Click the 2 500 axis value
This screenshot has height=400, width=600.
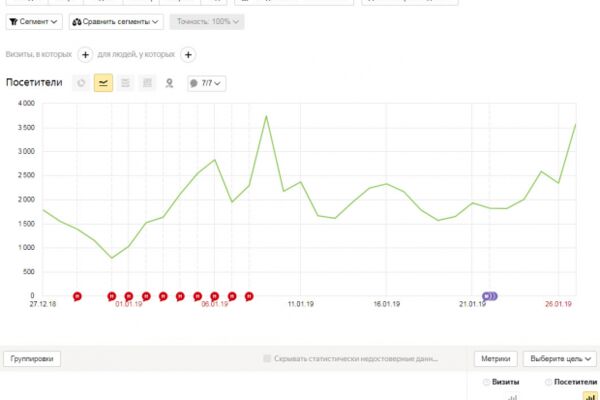[26, 175]
